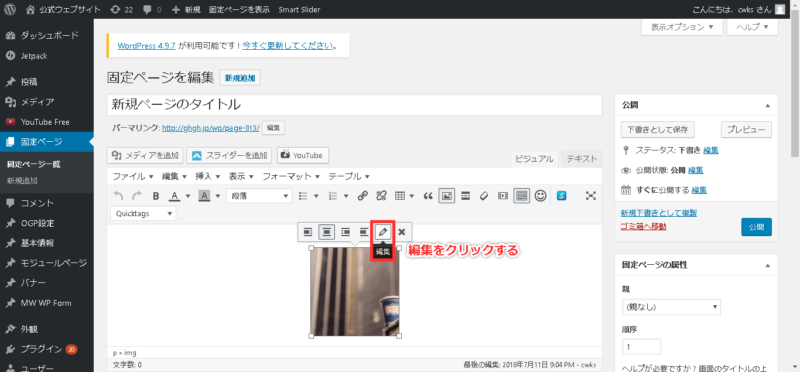Click the blue Smart Slider toolbar icon
The width and height of the screenshot is (800, 372).
coord(562,195)
